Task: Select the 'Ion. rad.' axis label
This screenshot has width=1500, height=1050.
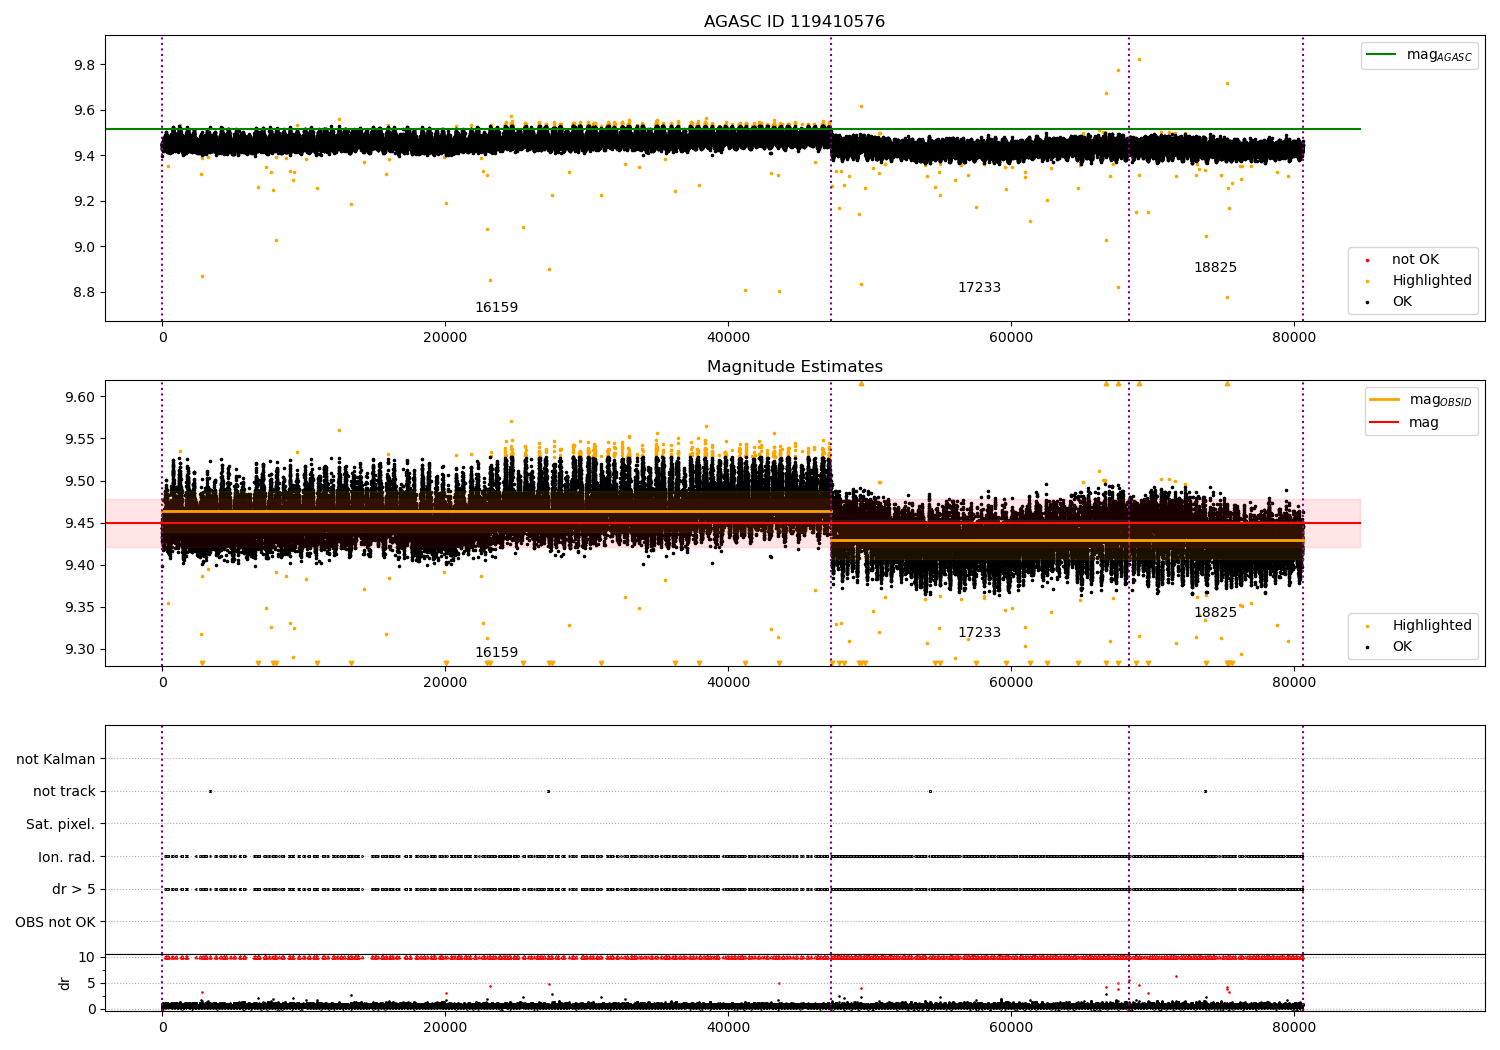Action: [x=66, y=857]
